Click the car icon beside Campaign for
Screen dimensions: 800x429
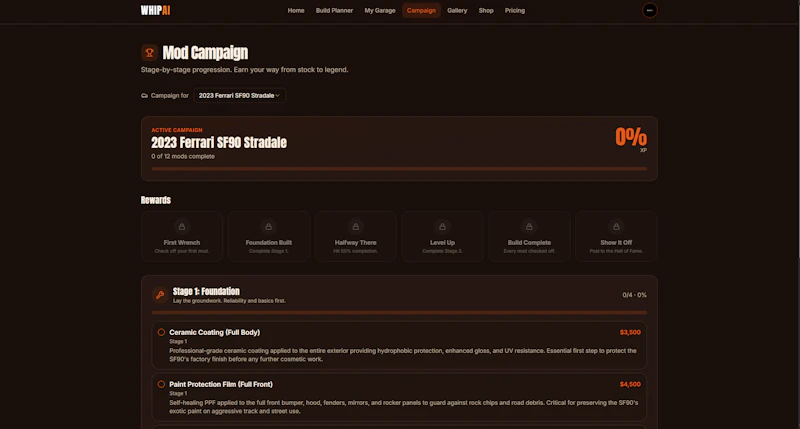[144, 95]
